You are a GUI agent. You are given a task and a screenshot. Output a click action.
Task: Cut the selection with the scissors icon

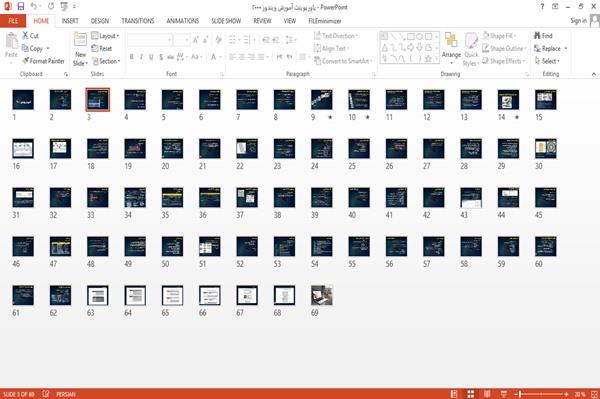25,36
